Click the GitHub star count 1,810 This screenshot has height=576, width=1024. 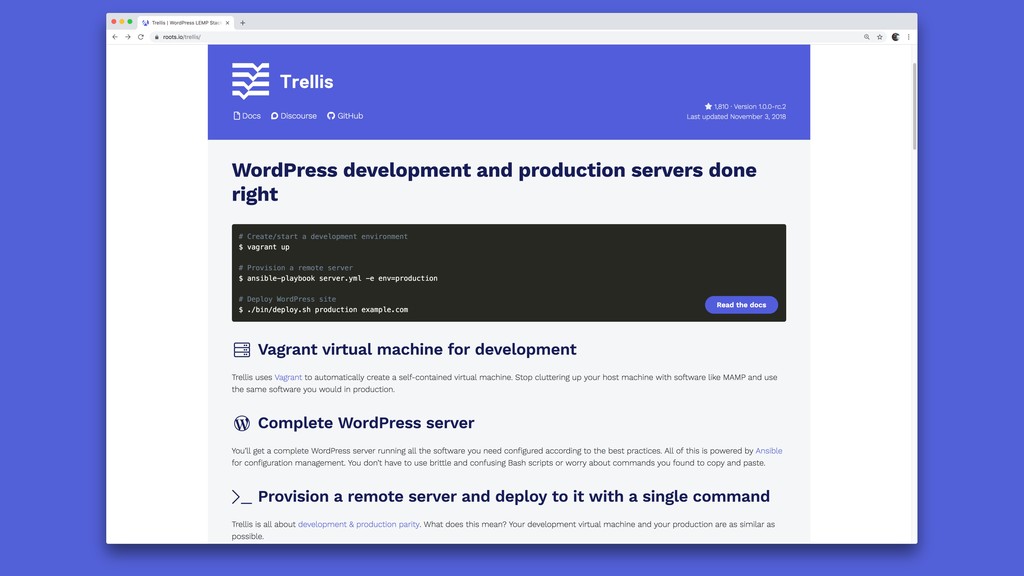coord(716,106)
